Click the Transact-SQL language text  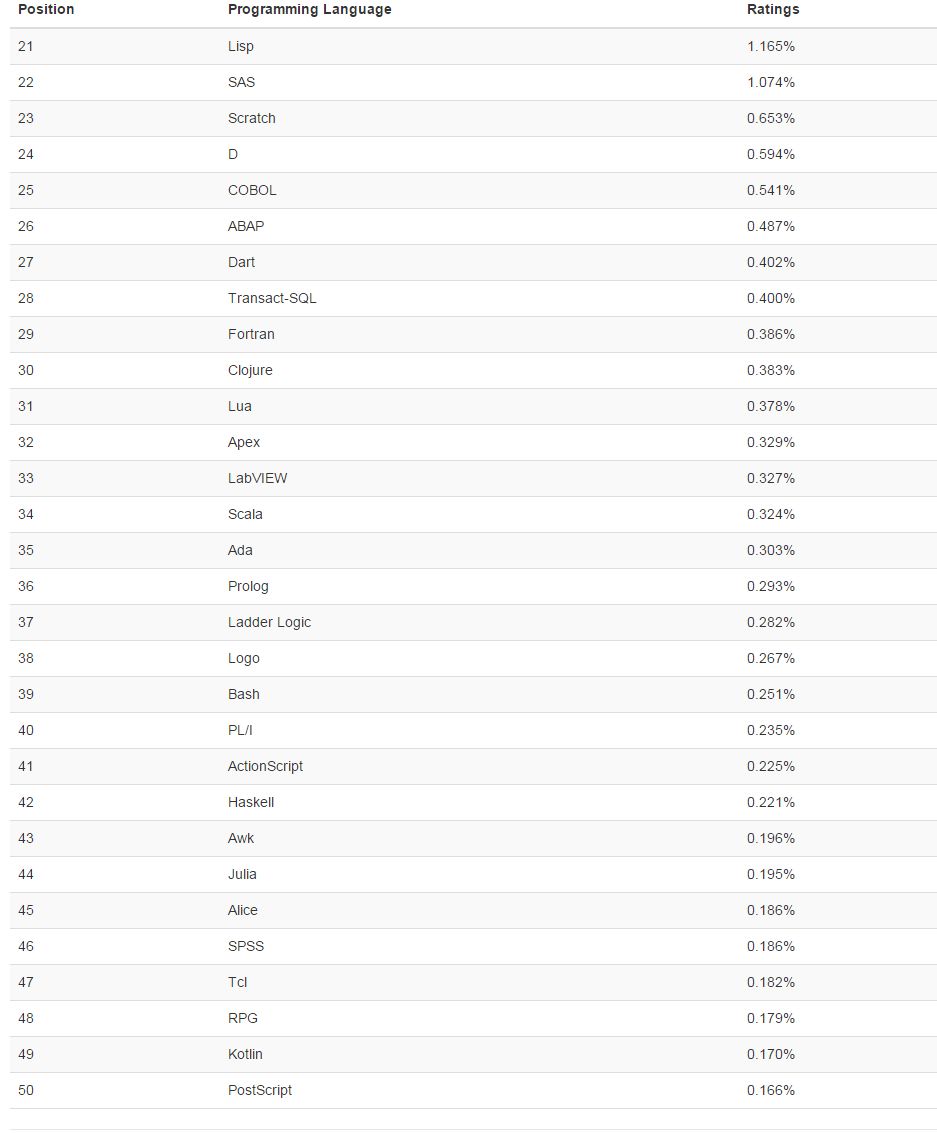(272, 298)
